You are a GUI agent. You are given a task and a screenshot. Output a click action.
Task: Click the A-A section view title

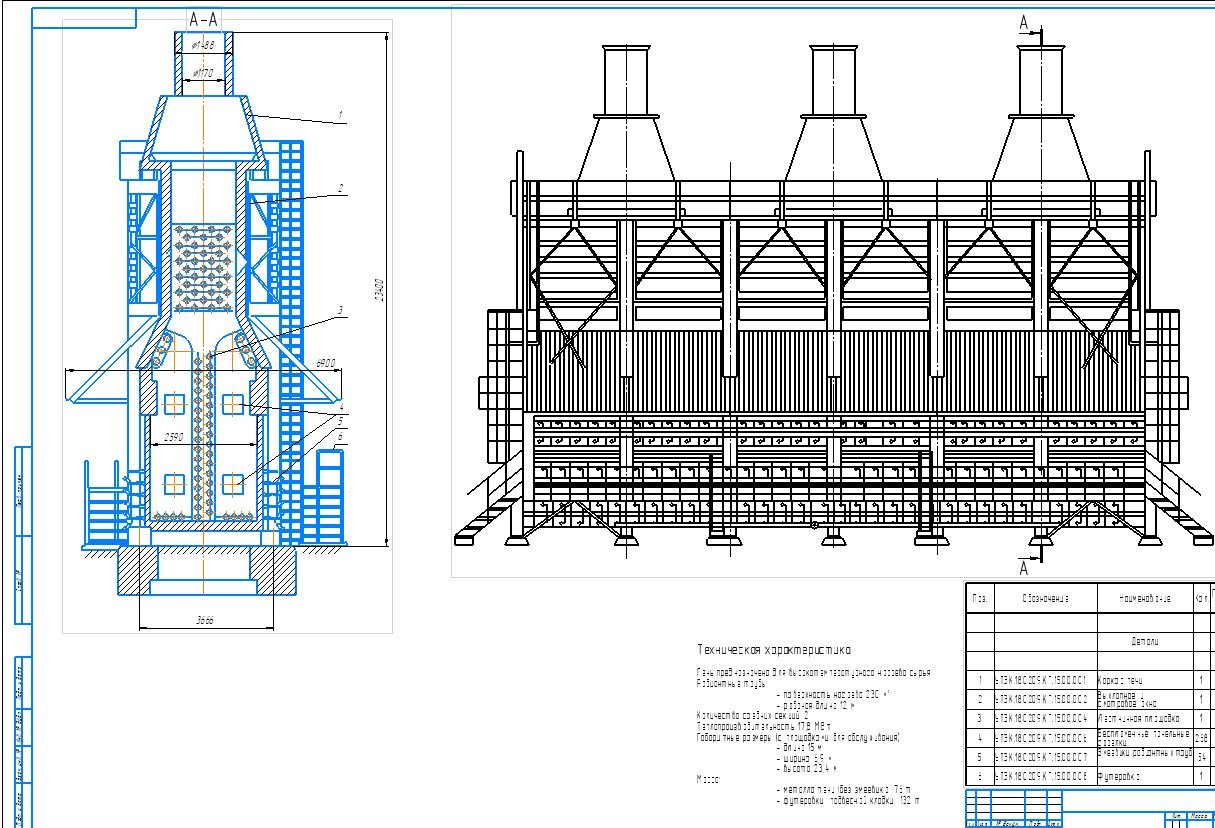click(x=206, y=19)
